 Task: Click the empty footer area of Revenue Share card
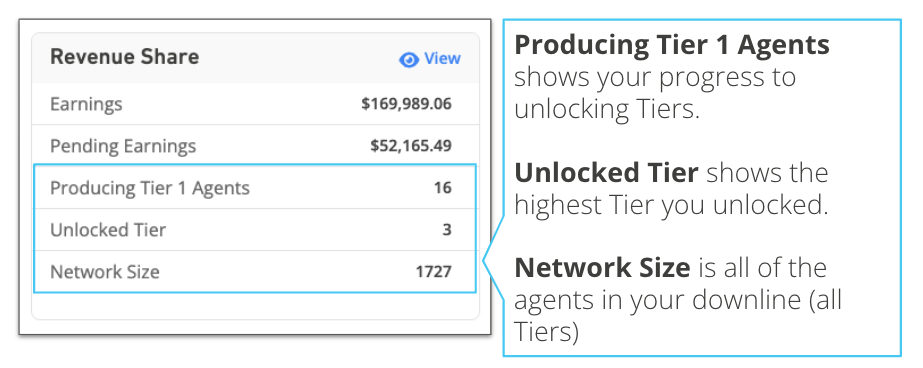[255, 306]
